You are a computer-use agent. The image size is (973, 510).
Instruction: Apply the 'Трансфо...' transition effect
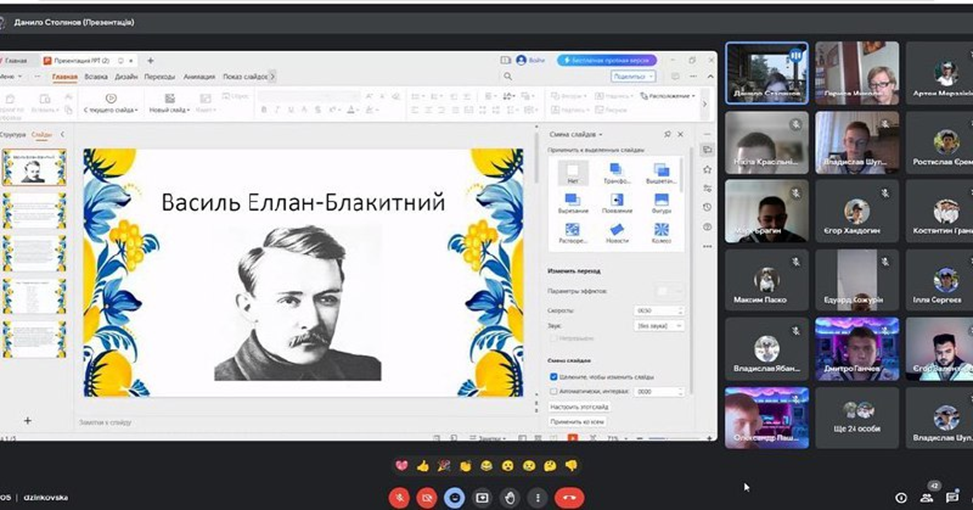617,172
